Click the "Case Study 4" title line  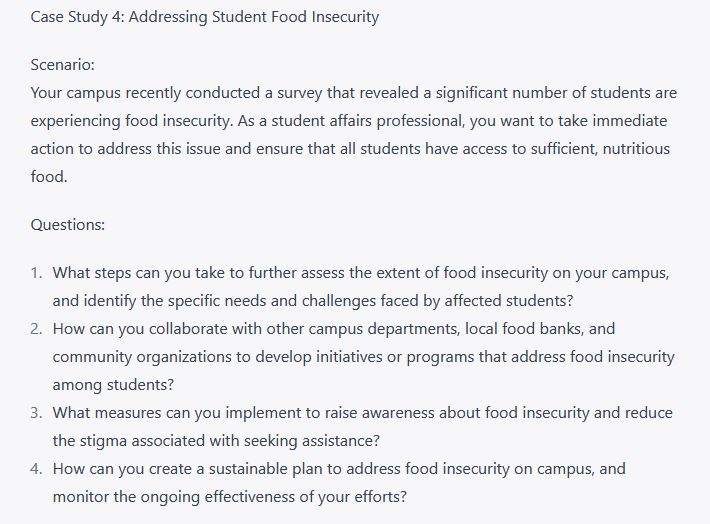(205, 17)
